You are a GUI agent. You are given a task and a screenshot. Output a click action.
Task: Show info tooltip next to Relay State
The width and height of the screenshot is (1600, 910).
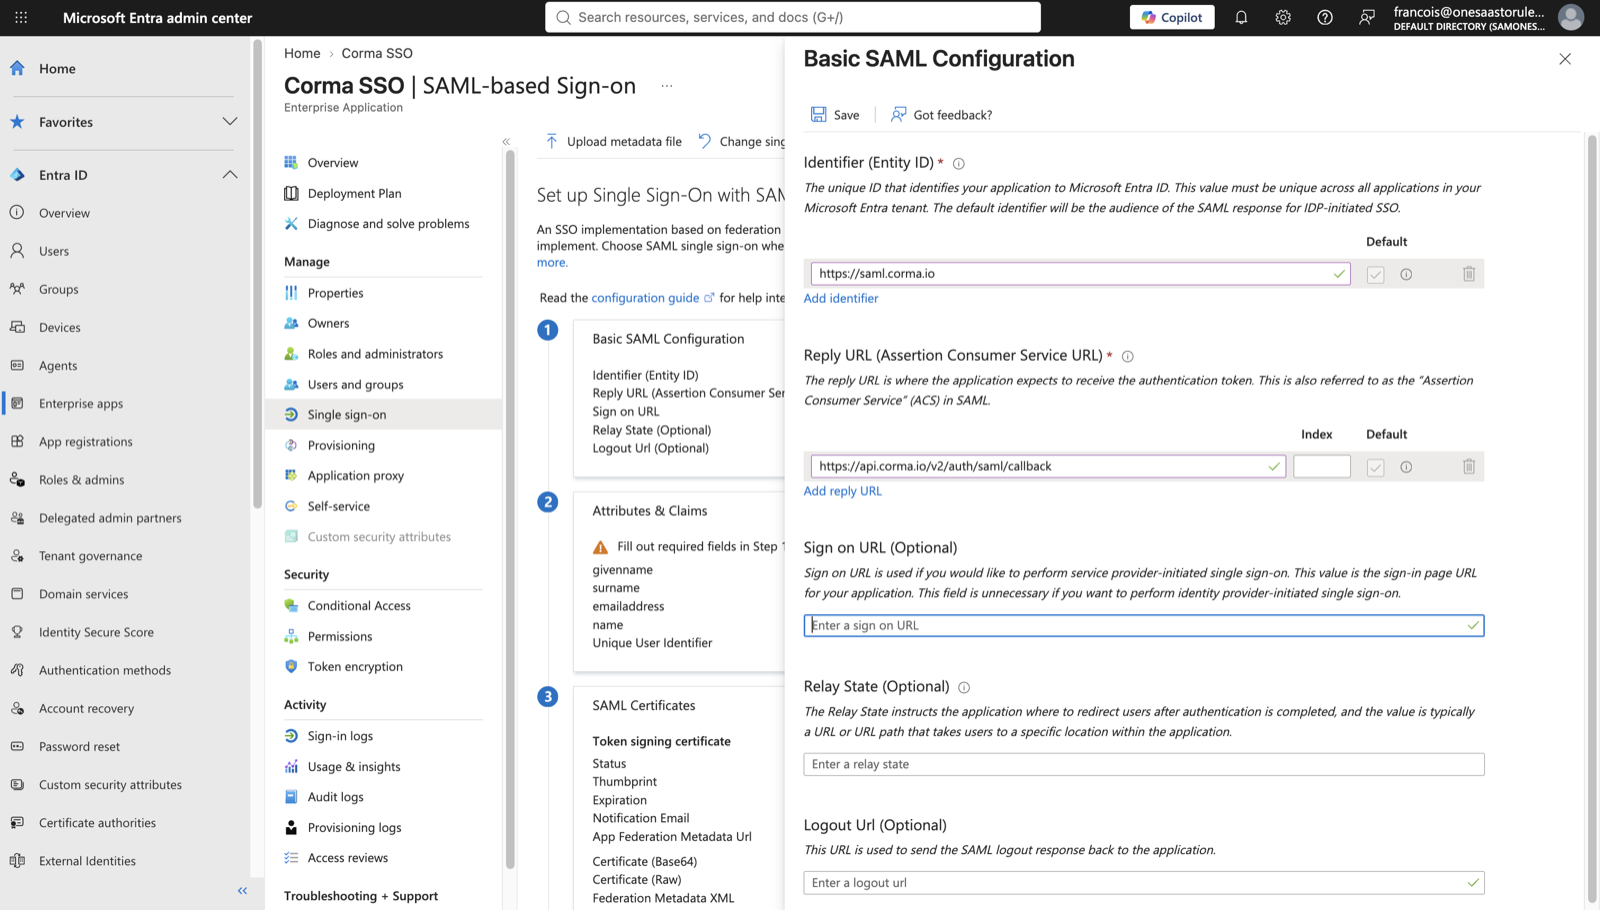click(964, 687)
